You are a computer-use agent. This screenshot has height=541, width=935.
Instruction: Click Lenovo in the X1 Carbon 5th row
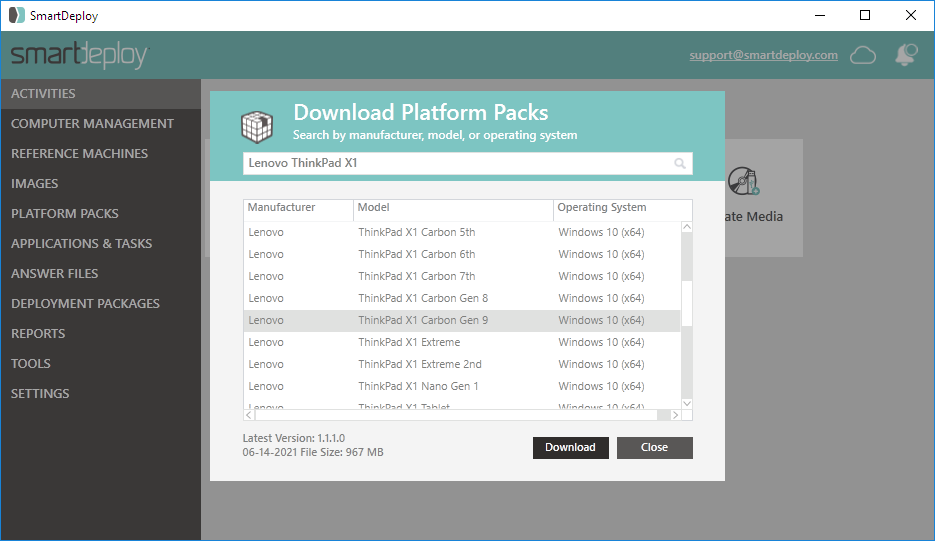[x=266, y=232]
